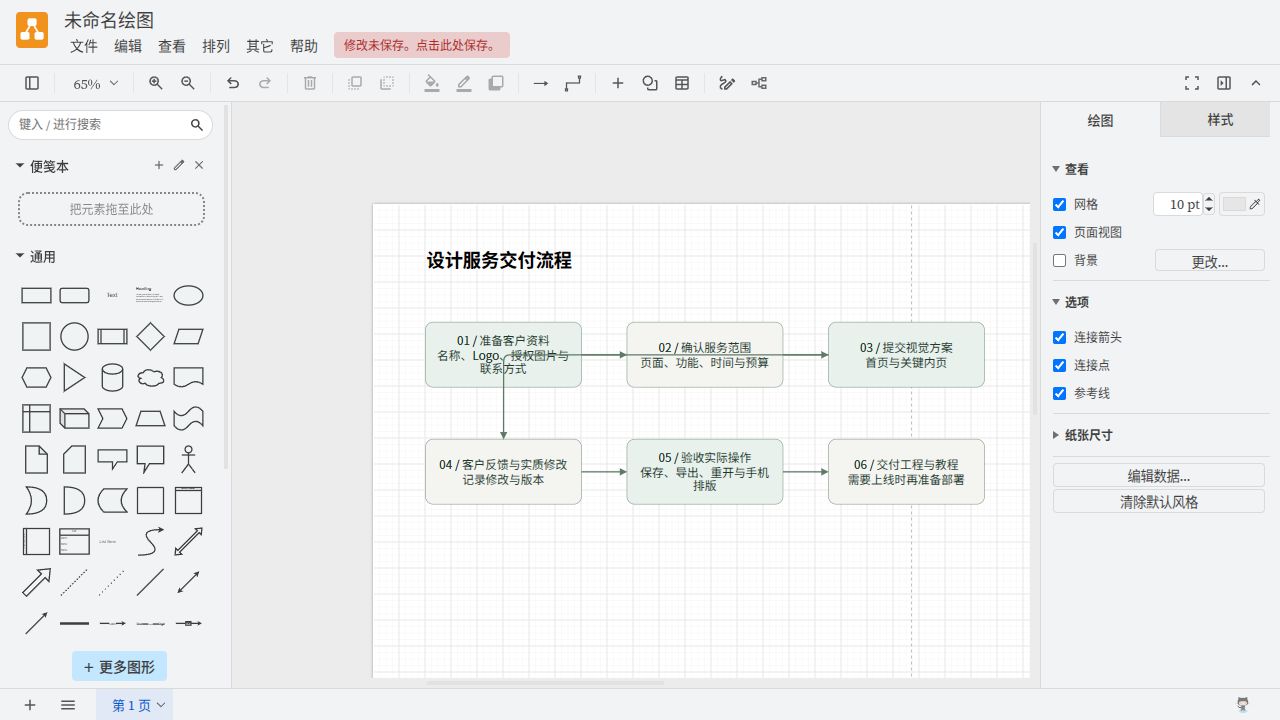
Task: Toggle the 连接点 checkbox
Action: [x=1060, y=366]
